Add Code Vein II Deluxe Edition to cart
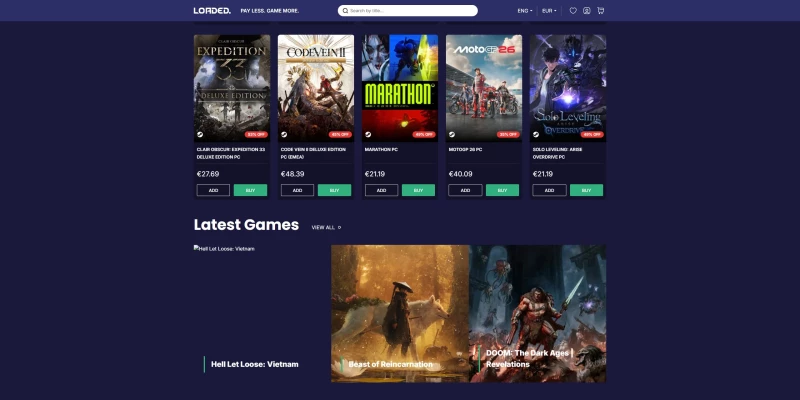The image size is (800, 400). click(x=297, y=190)
